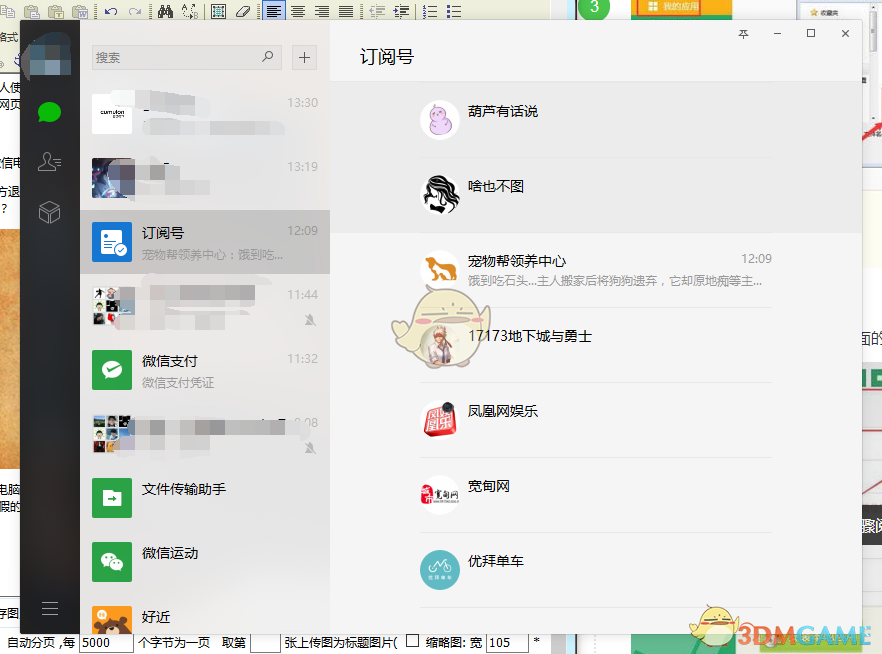Select the numbered list toolbar icon
This screenshot has height=654, width=882.
tap(428, 11)
